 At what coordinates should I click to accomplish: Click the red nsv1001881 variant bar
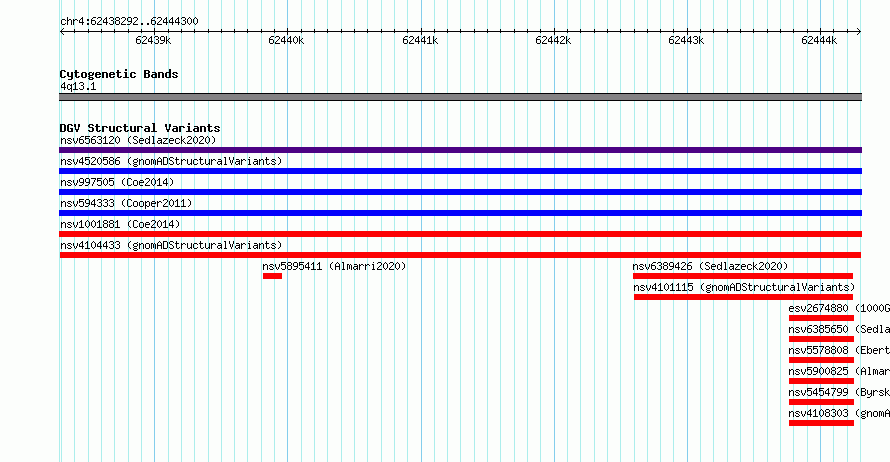point(460,234)
